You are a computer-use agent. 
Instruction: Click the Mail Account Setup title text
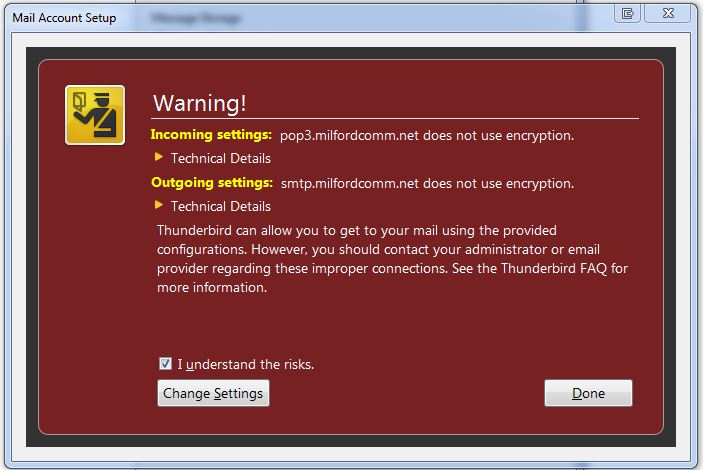tap(64, 18)
